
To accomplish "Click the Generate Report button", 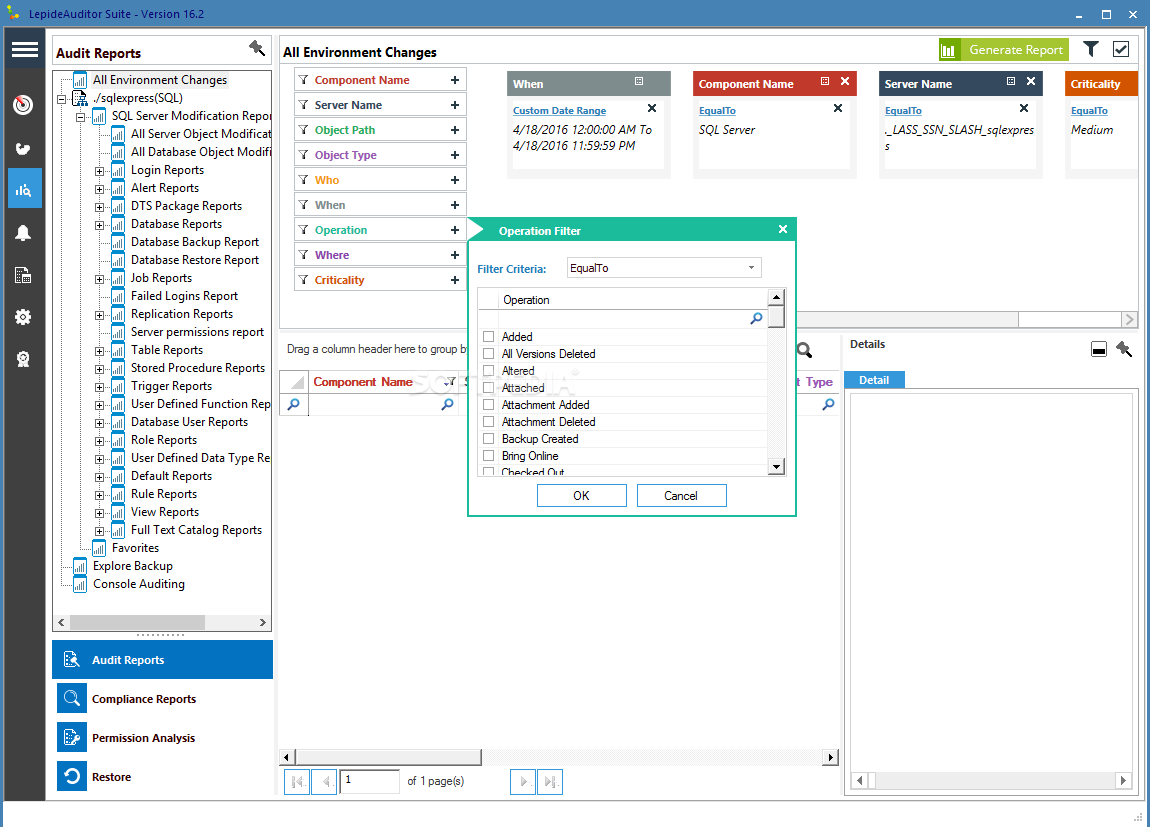I will coord(1003,50).
